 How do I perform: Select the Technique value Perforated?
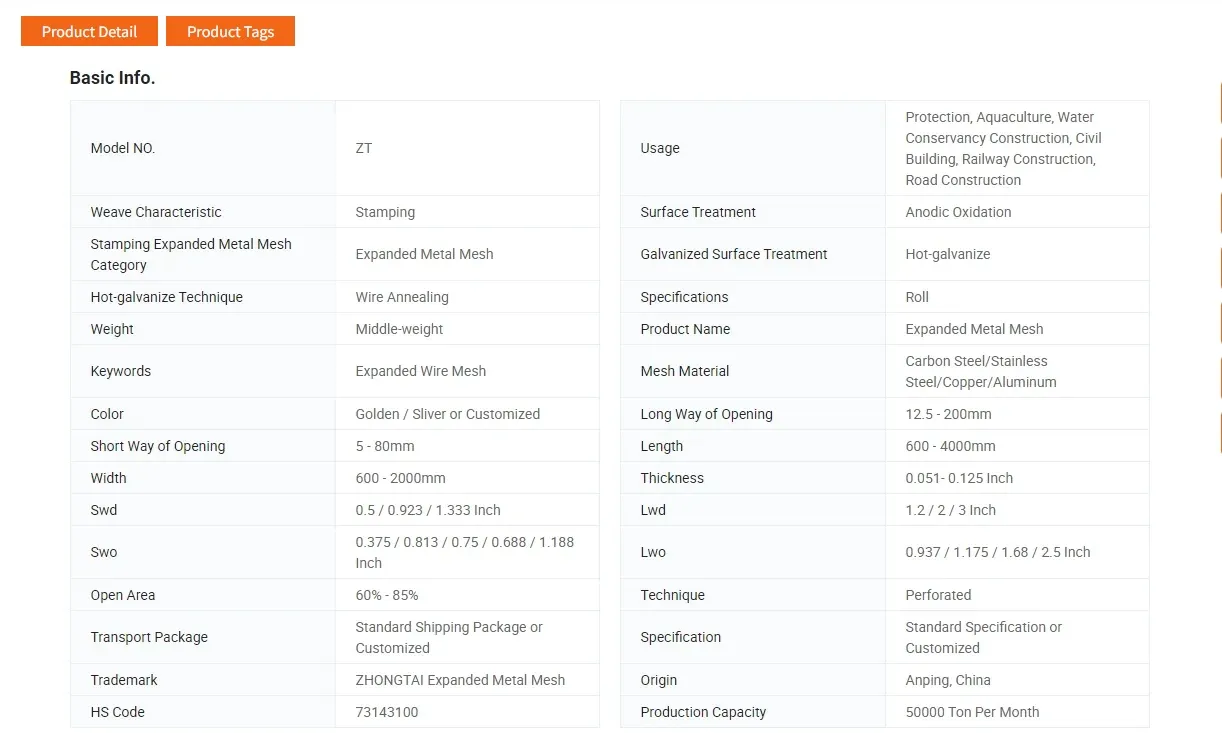point(937,595)
